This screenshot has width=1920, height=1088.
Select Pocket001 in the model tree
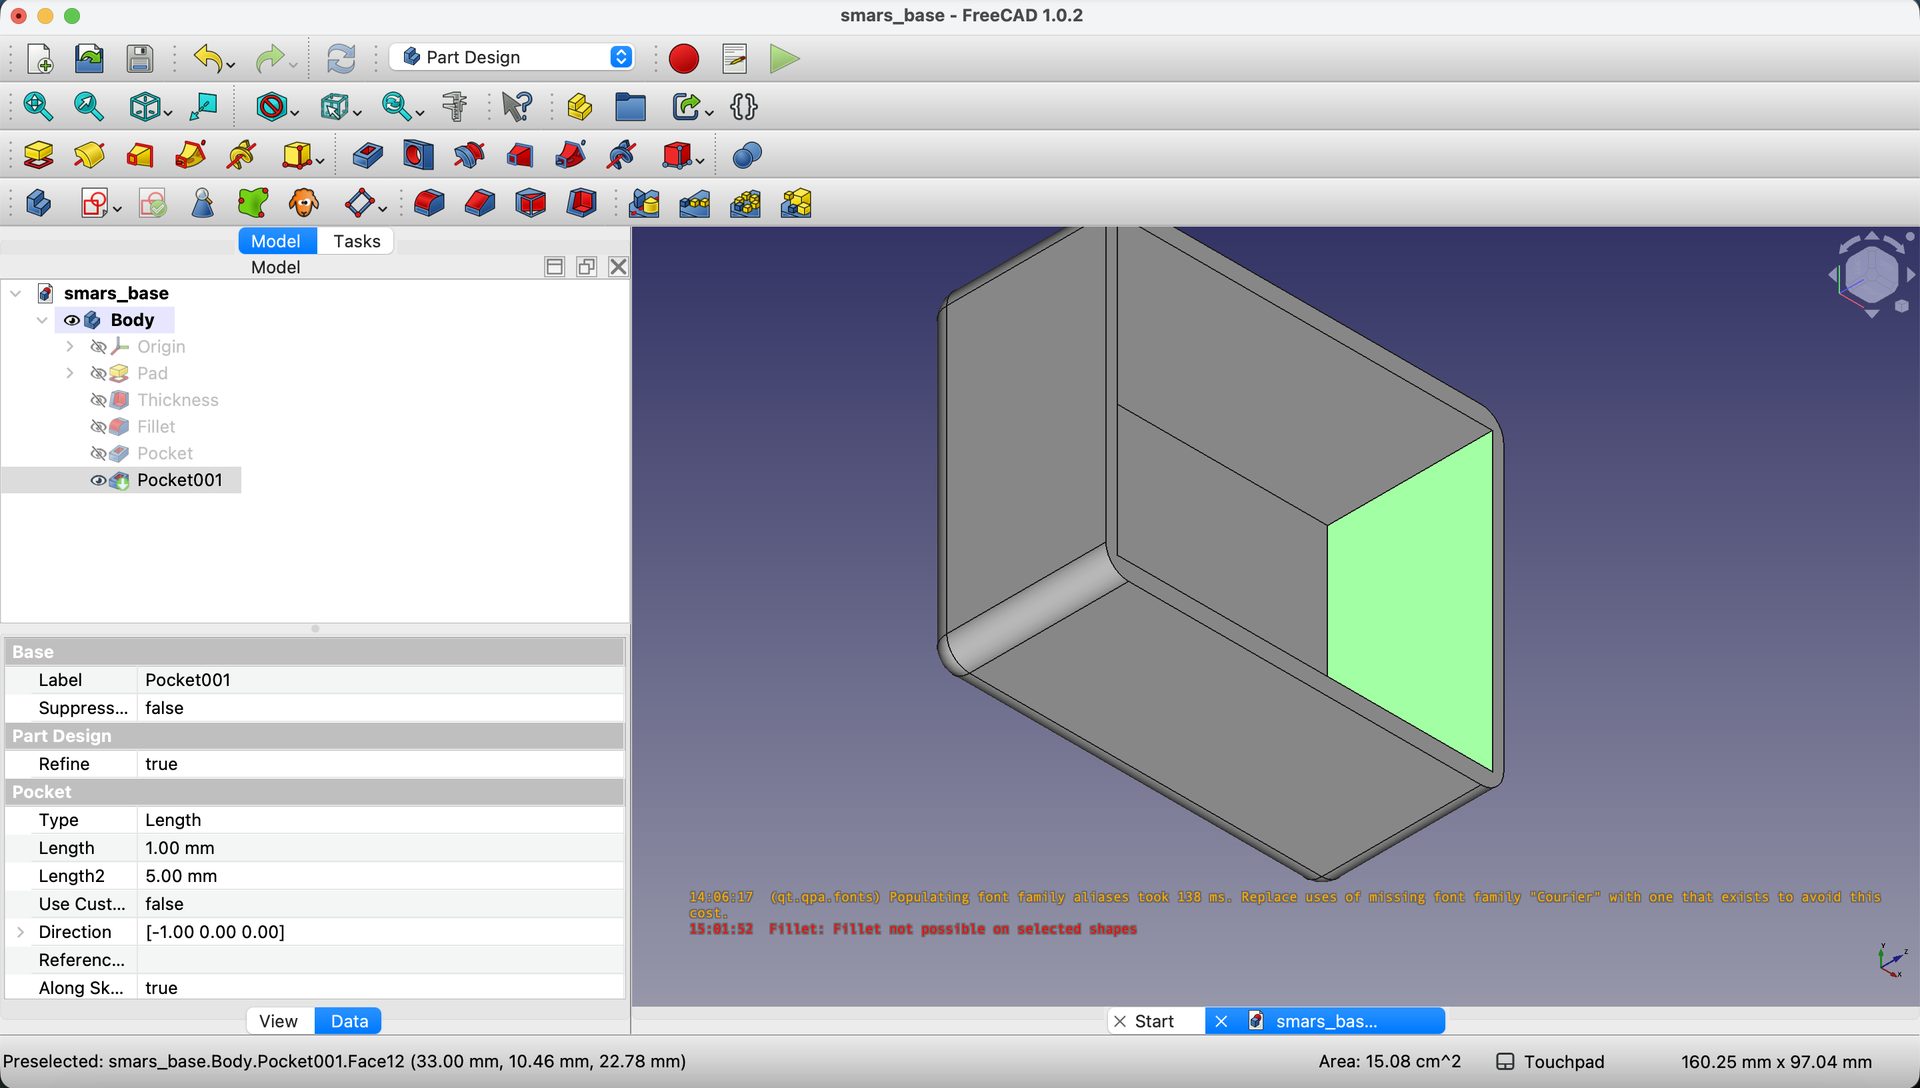(x=179, y=480)
